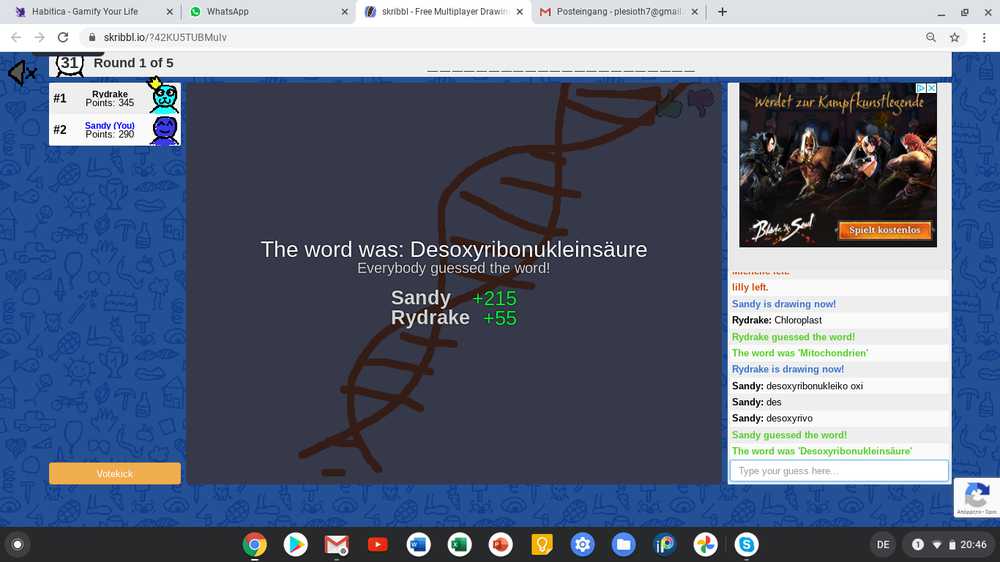The image size is (1000, 562).
Task: Click the thumbs down dislike icon
Action: tap(701, 102)
